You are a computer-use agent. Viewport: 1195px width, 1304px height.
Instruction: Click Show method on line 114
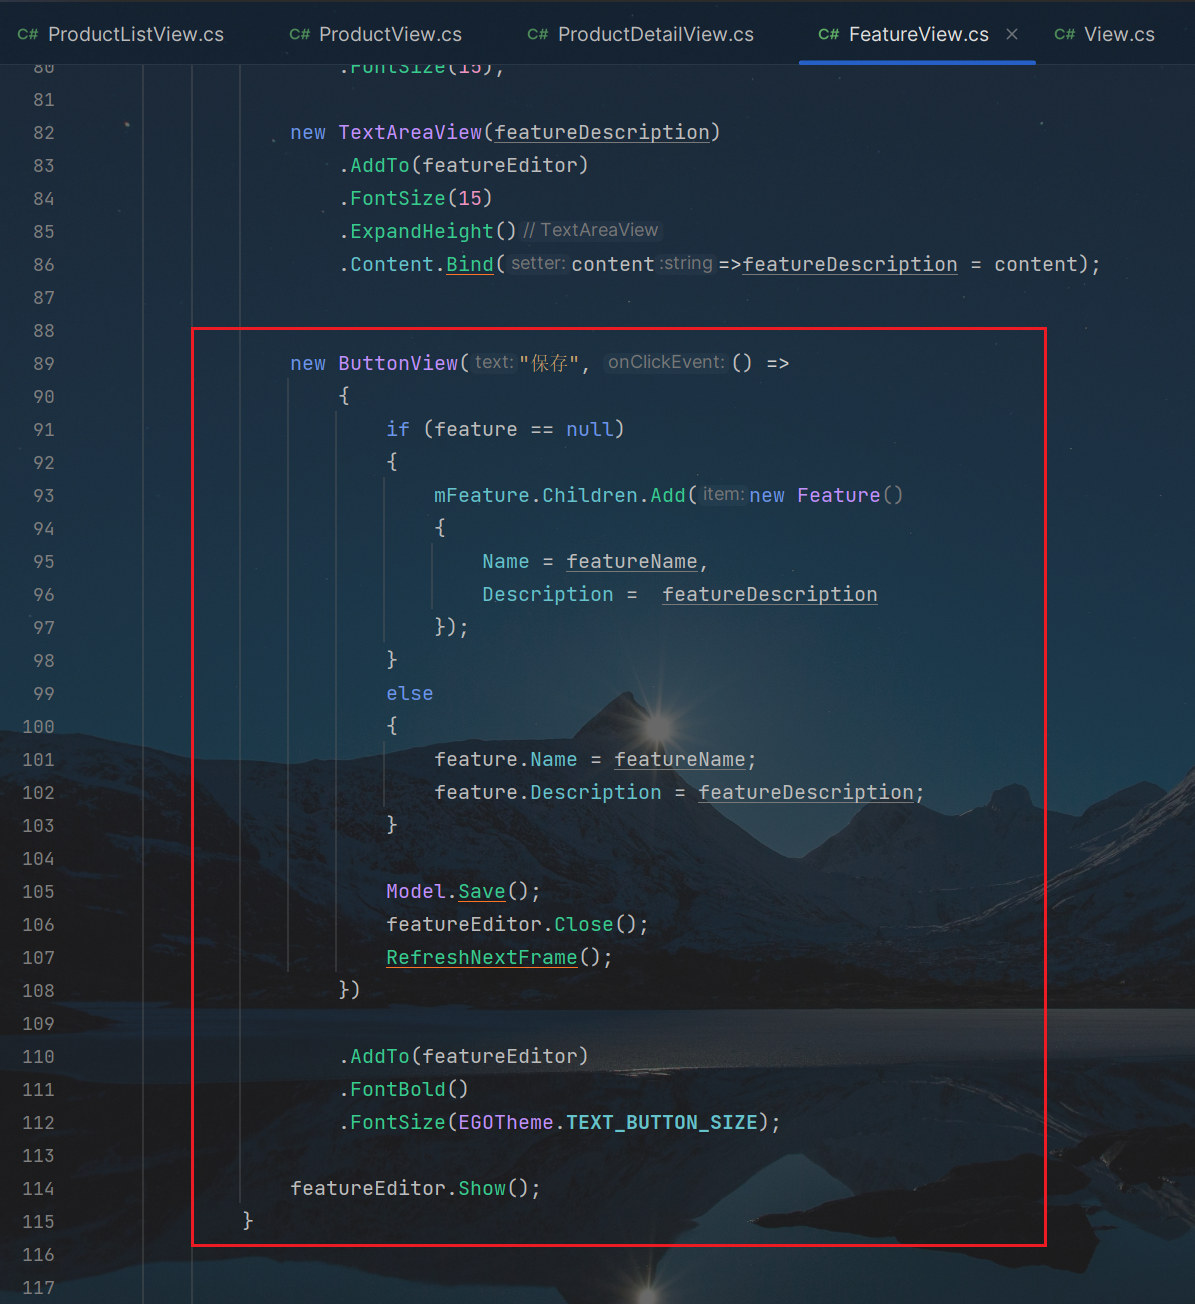click(x=482, y=1189)
